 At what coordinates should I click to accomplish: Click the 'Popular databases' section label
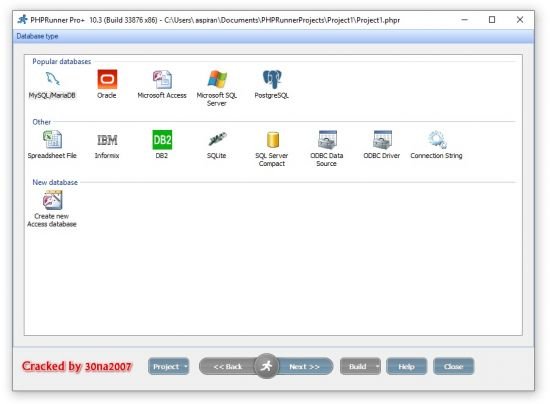tap(61, 62)
